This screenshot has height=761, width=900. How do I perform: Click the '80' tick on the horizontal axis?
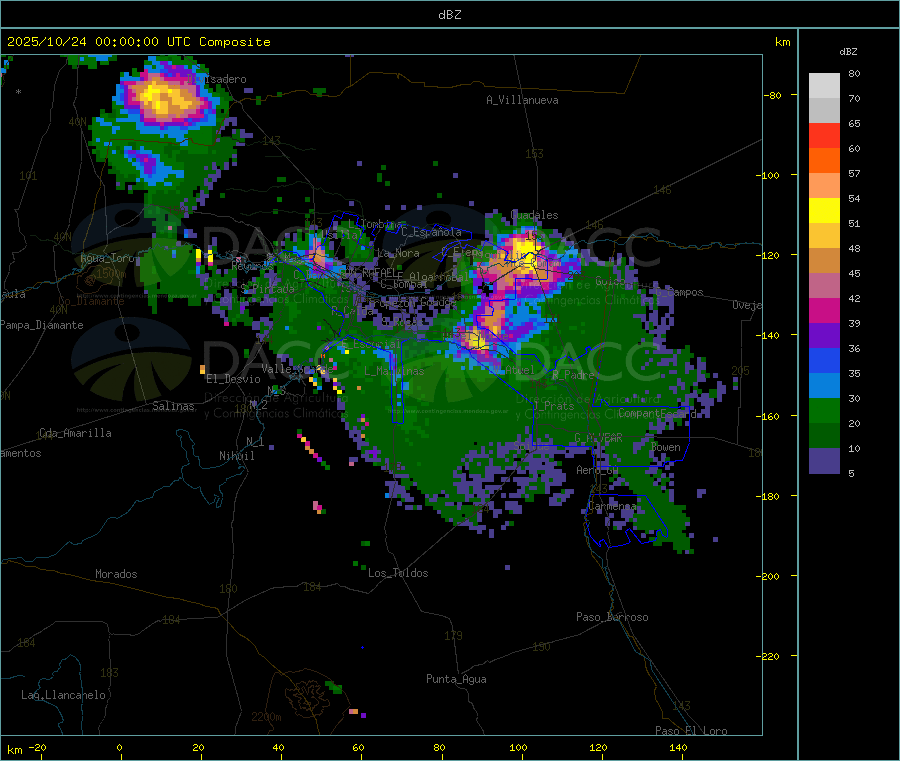[x=439, y=747]
